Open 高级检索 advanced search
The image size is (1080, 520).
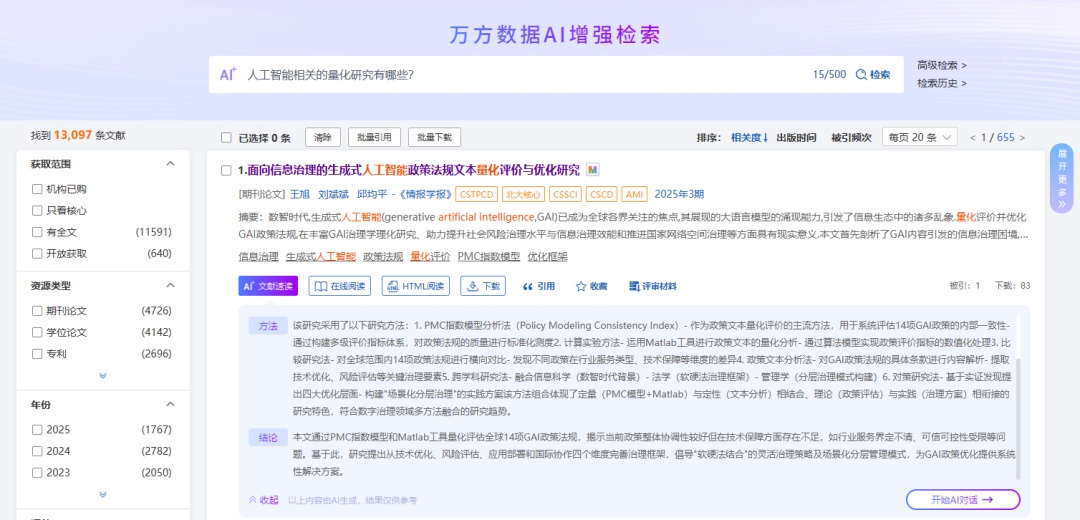coord(942,65)
